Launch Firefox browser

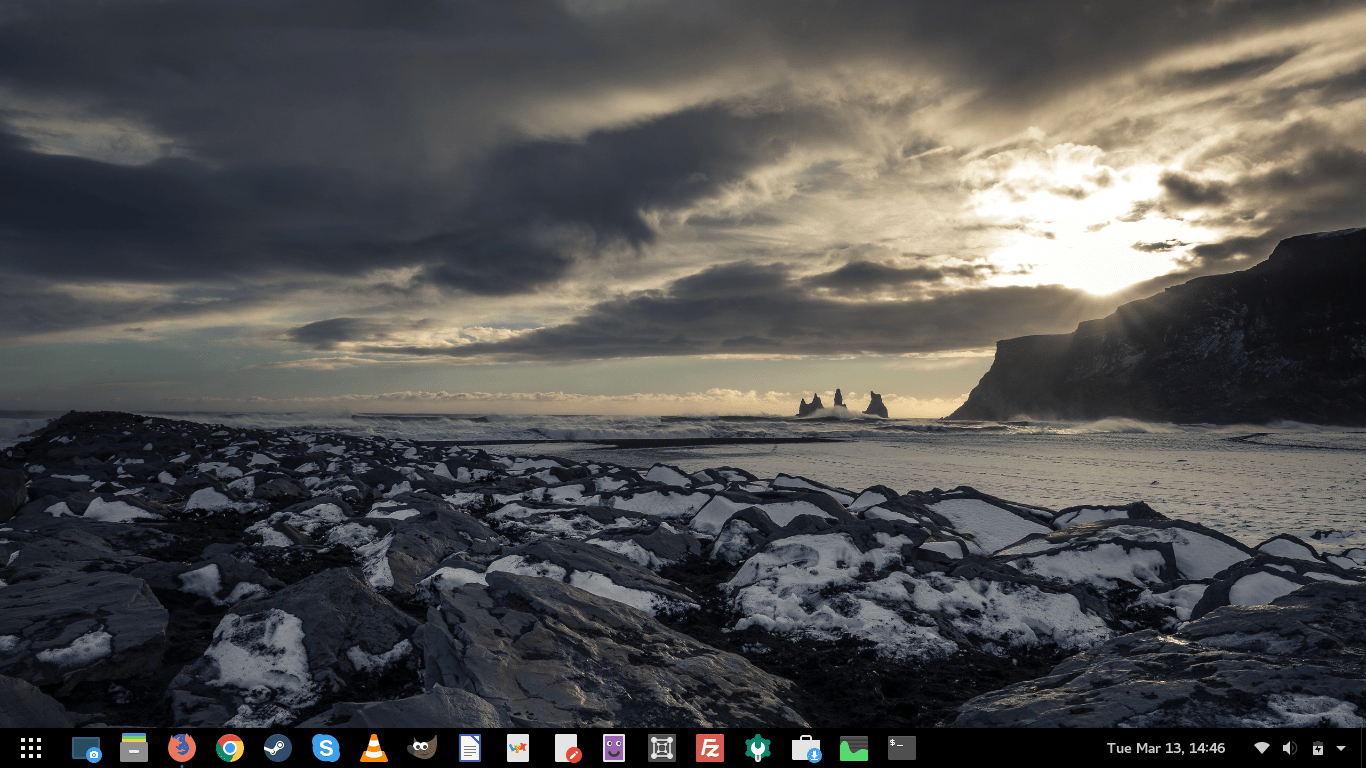click(182, 748)
